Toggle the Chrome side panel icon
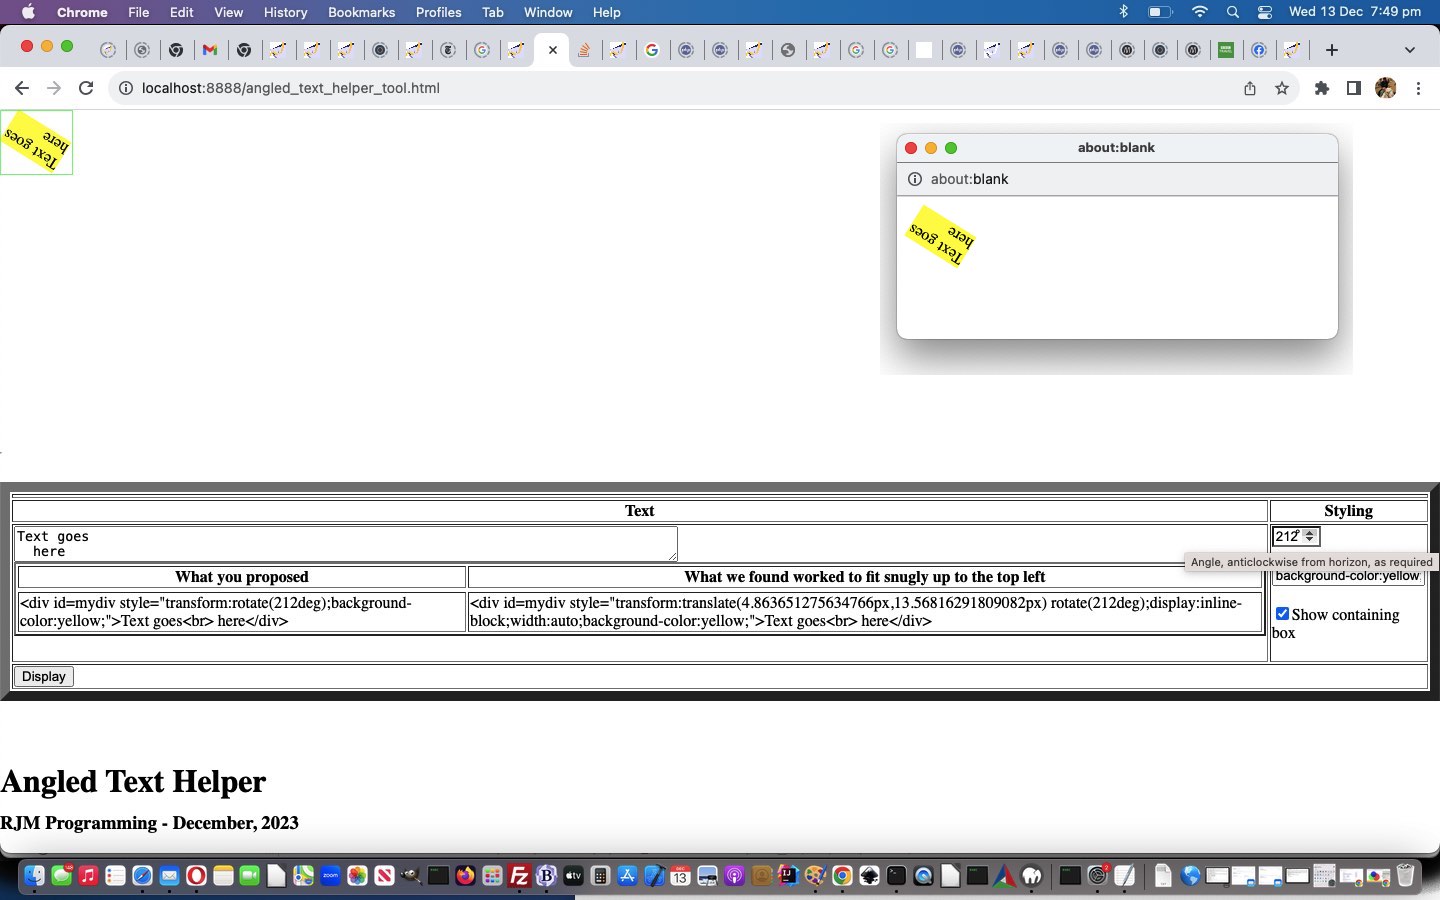 pos(1354,88)
